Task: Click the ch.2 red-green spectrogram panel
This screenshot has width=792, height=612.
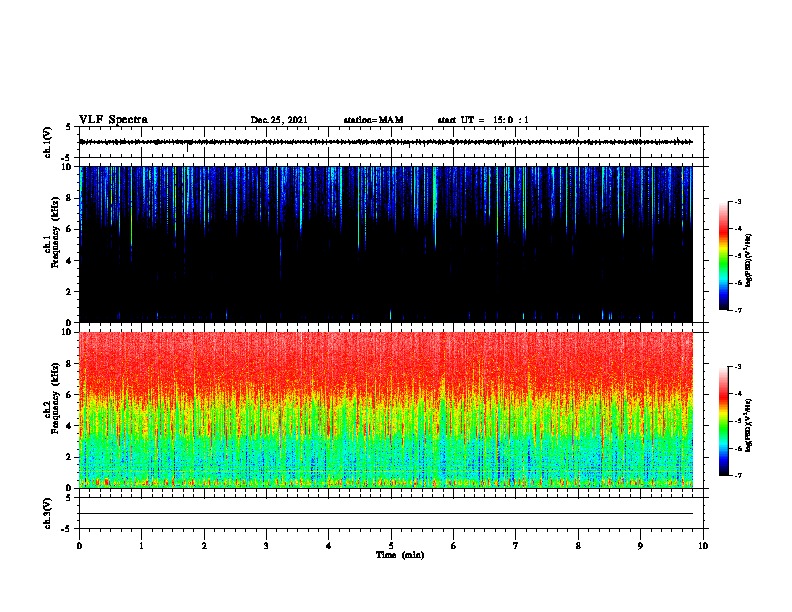Action: pos(386,410)
